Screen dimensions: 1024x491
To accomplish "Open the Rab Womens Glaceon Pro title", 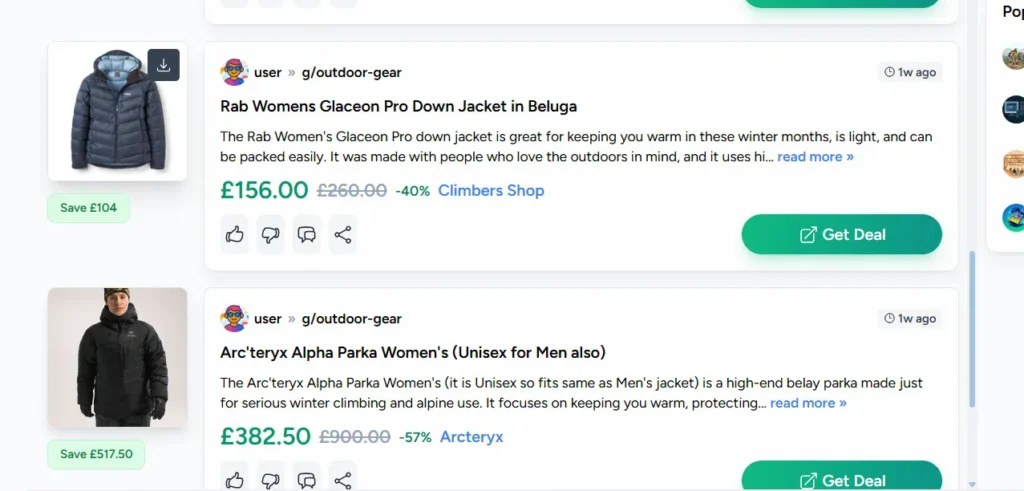I will click(x=398, y=106).
